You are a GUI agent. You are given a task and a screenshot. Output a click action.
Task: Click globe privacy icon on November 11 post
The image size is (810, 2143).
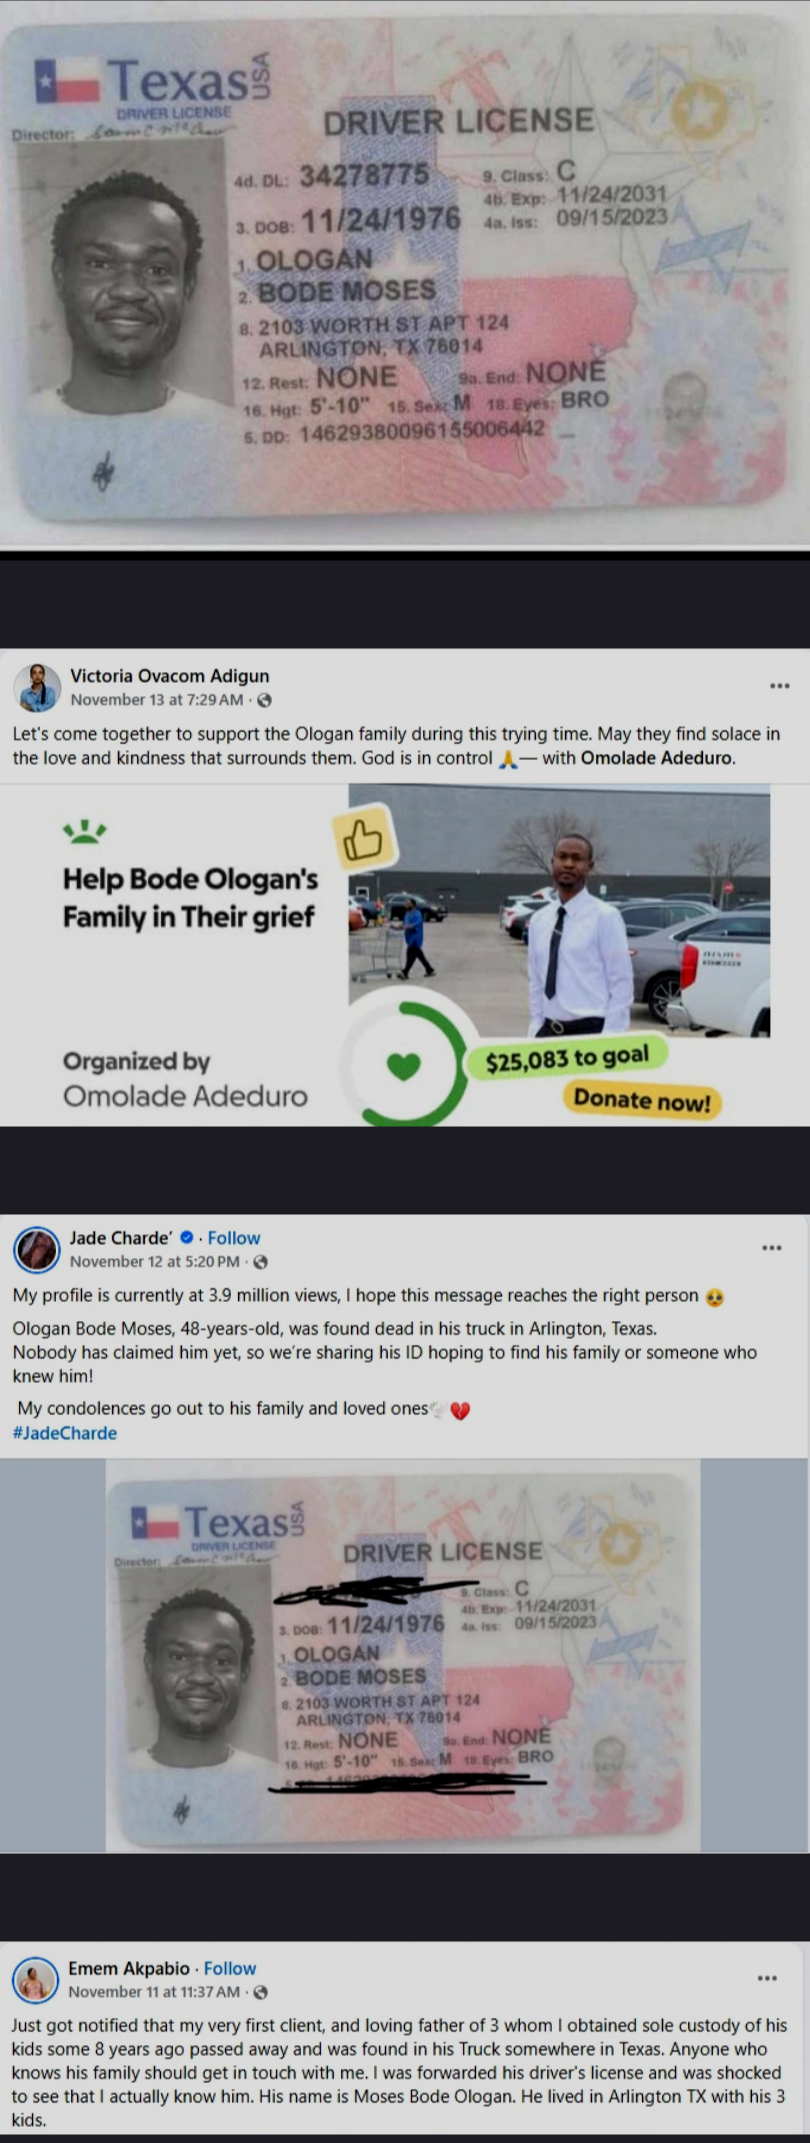click(x=260, y=1991)
